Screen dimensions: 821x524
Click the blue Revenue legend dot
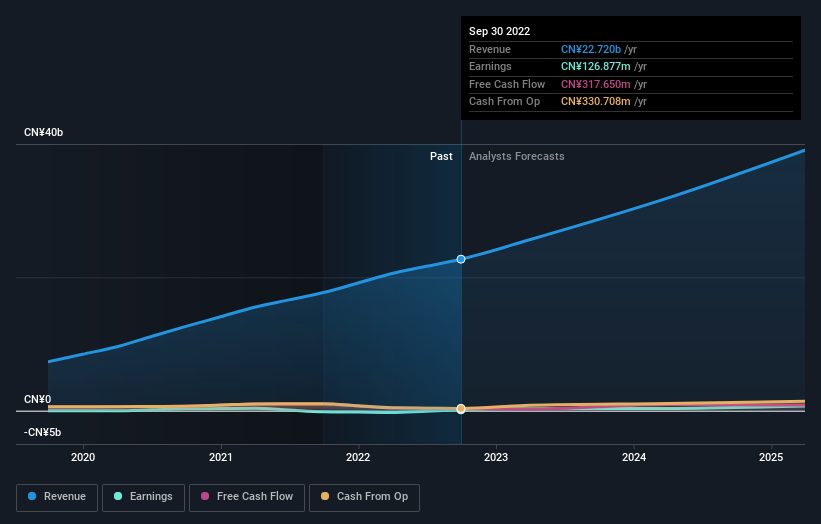(32, 496)
